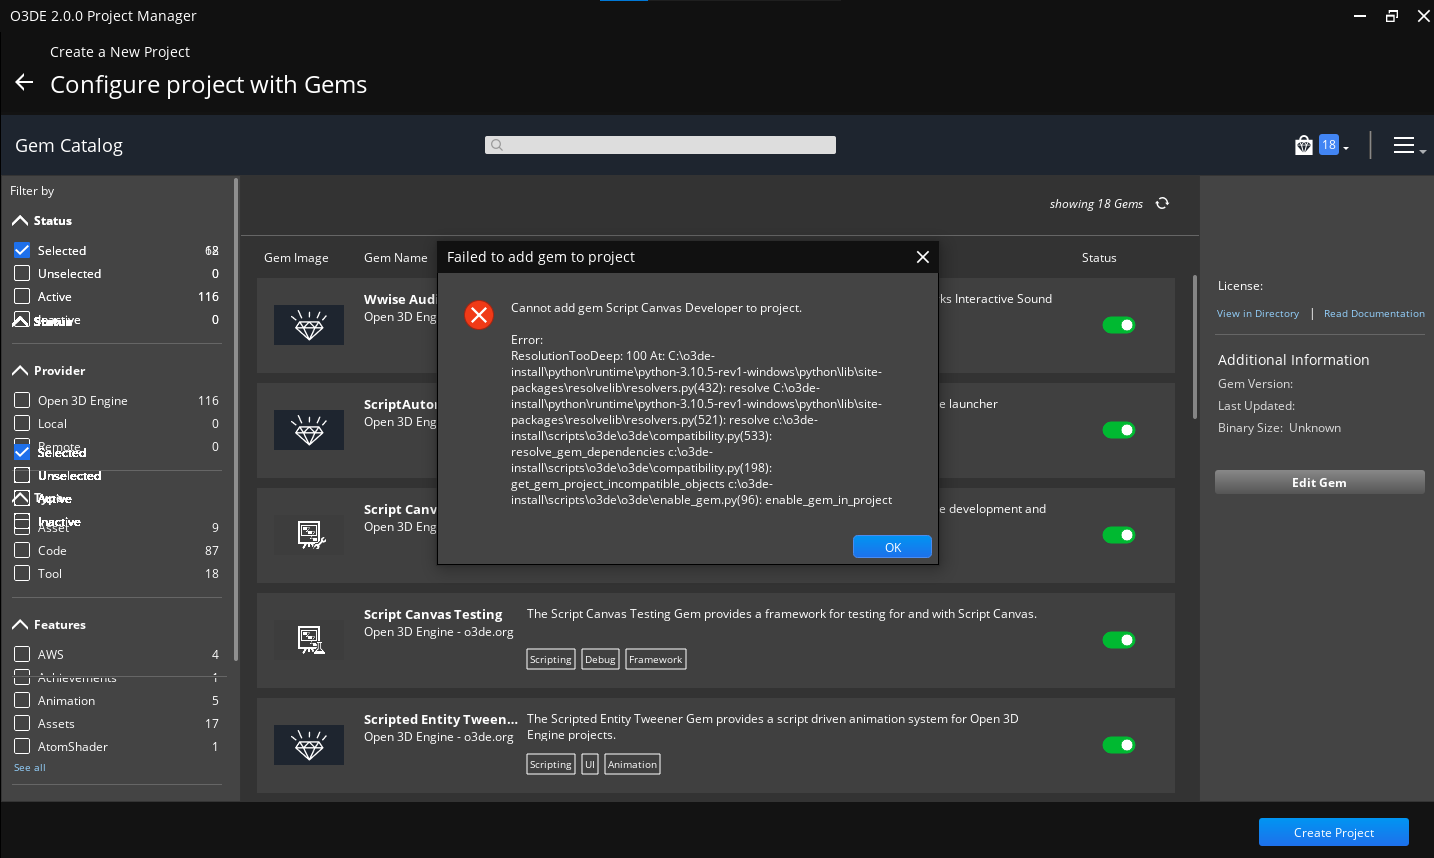Click the Wwise Audio gem diamond image
Viewport: 1434px width, 858px height.
(x=309, y=324)
